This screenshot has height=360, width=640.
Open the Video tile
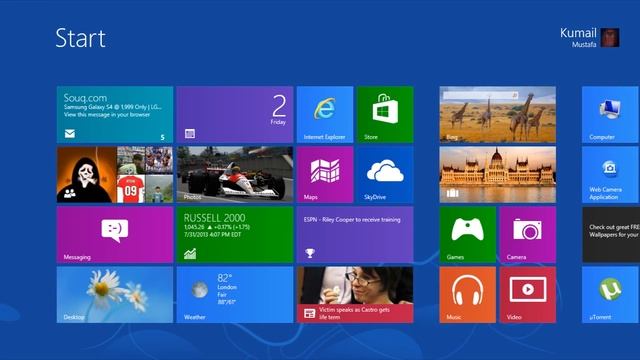pyautogui.click(x=528, y=295)
